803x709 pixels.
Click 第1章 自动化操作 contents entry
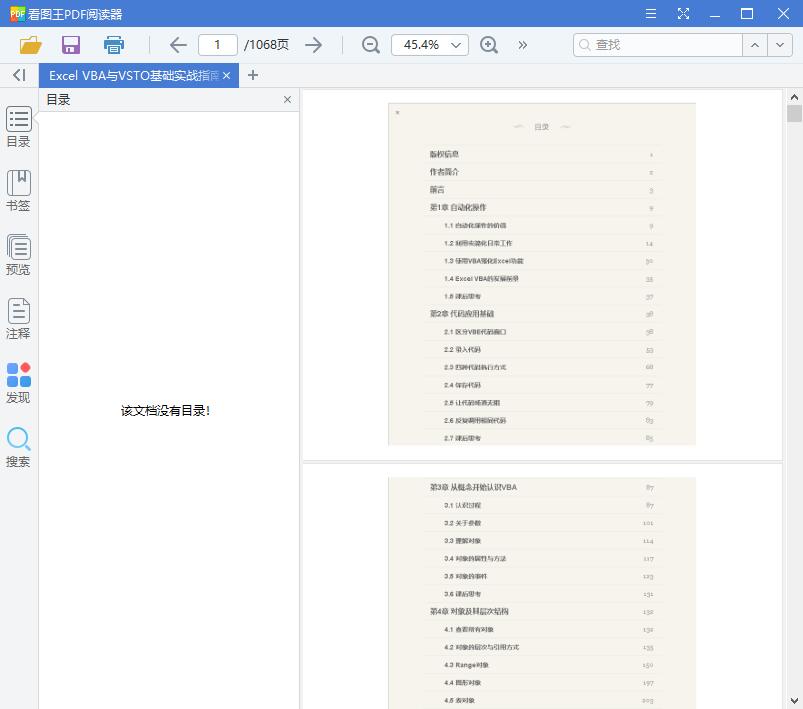pos(458,207)
